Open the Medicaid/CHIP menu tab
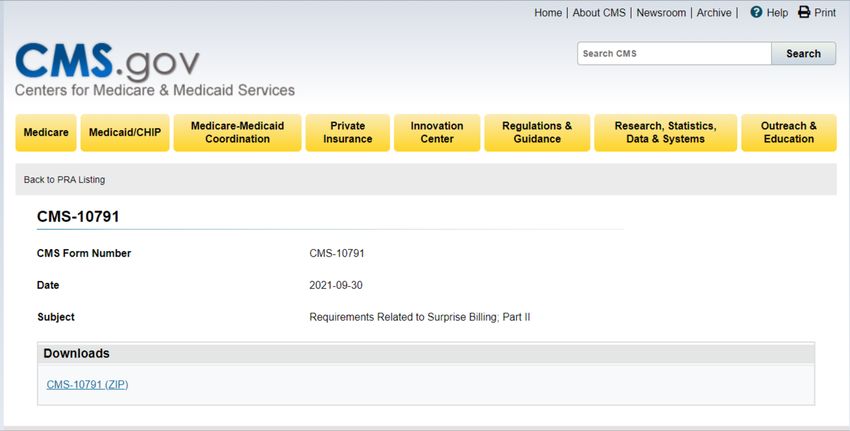 (125, 132)
